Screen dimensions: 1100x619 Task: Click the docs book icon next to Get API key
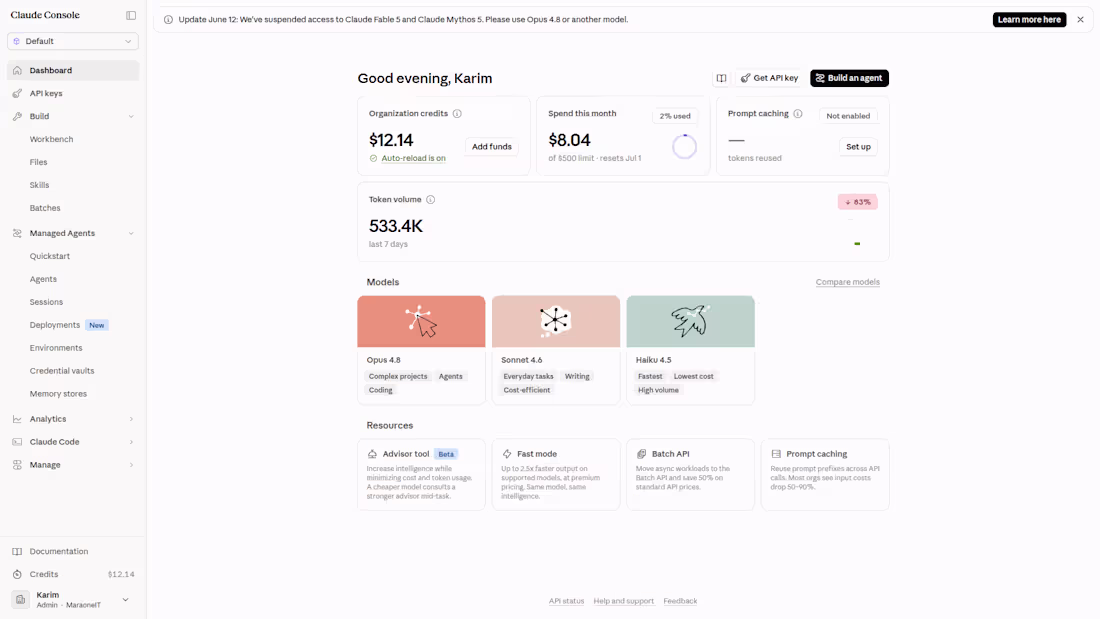pos(721,78)
